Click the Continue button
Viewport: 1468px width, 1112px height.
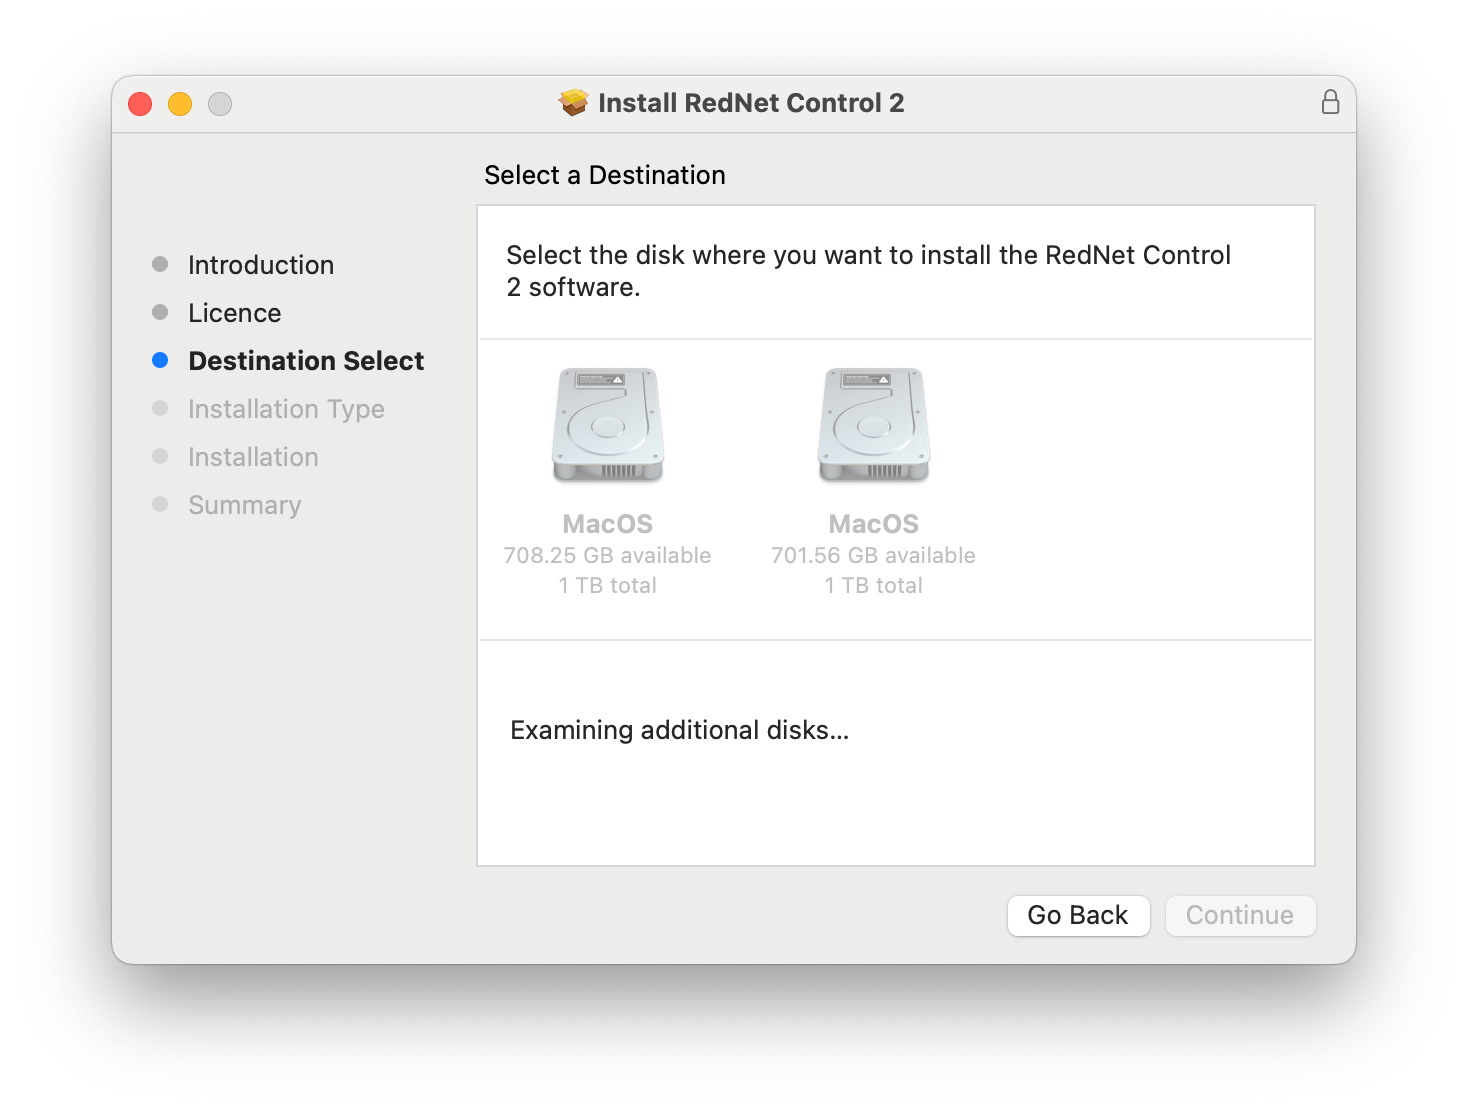[x=1240, y=915]
